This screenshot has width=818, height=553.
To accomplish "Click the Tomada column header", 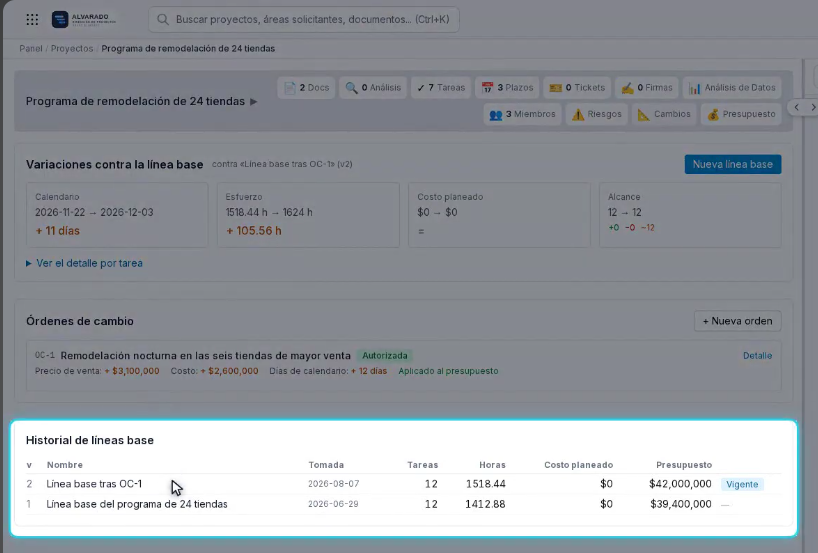I will coord(326,465).
